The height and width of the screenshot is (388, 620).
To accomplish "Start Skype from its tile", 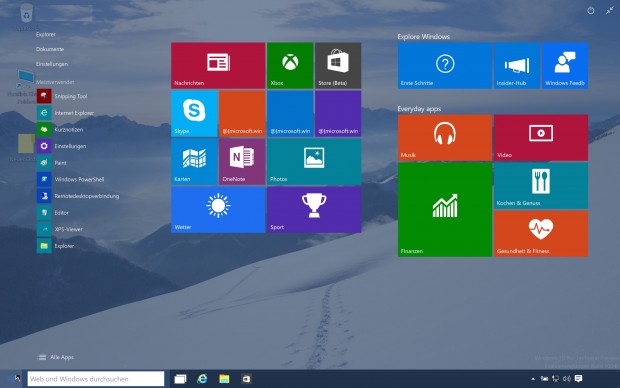I will point(194,114).
